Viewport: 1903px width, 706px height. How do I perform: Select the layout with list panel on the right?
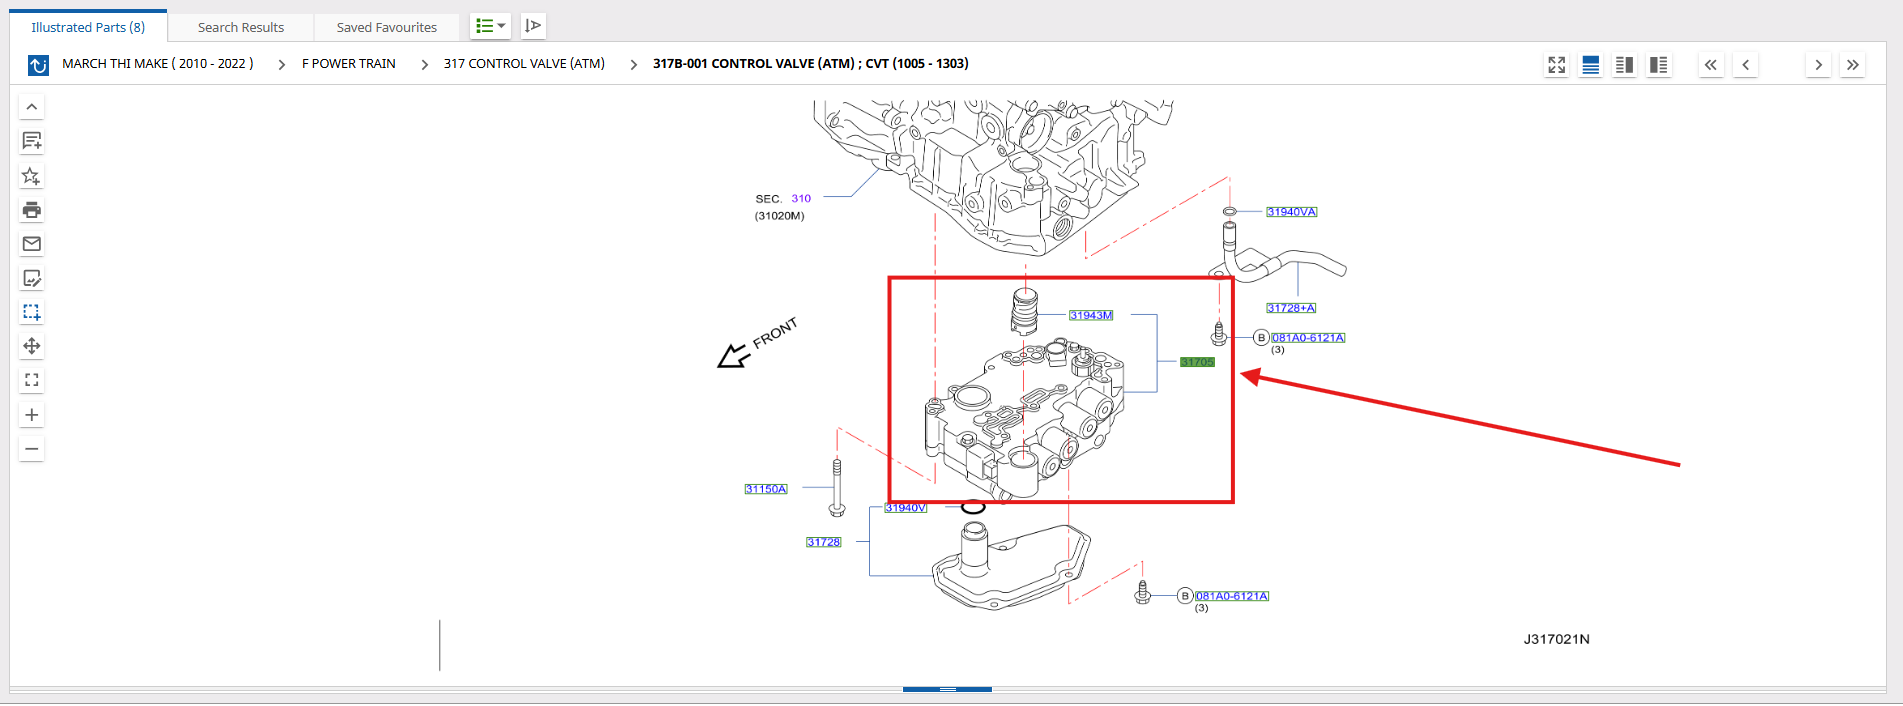click(x=1659, y=65)
